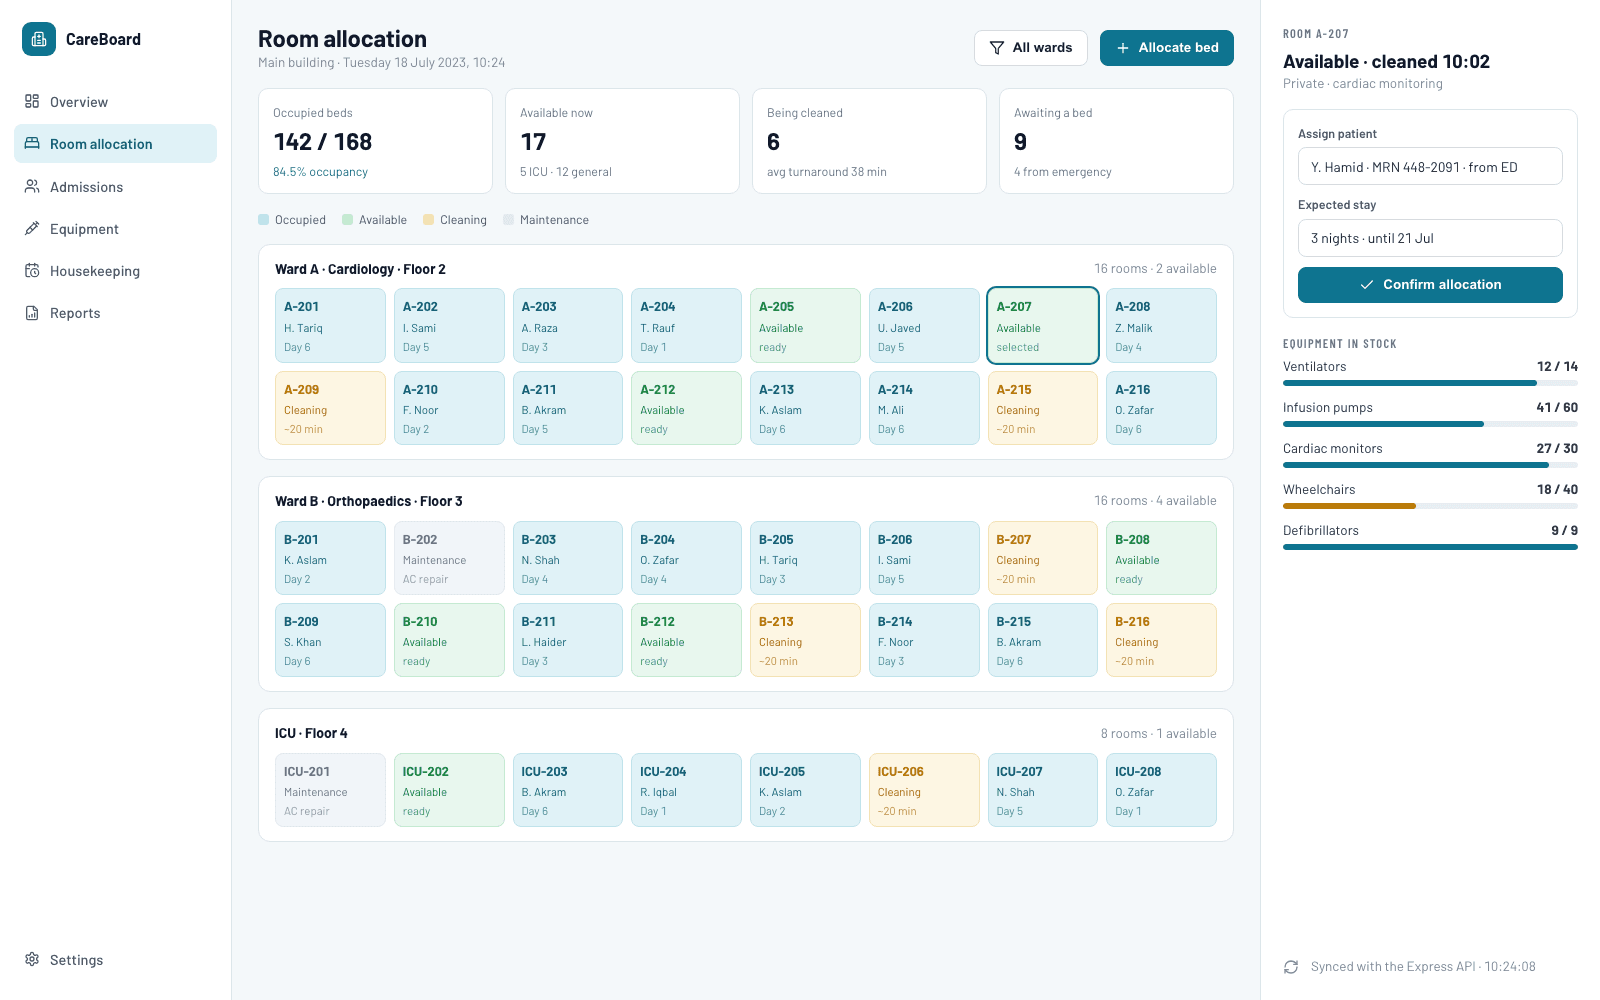Open the Admissions page
The image size is (1600, 1000).
pyautogui.click(x=115, y=186)
